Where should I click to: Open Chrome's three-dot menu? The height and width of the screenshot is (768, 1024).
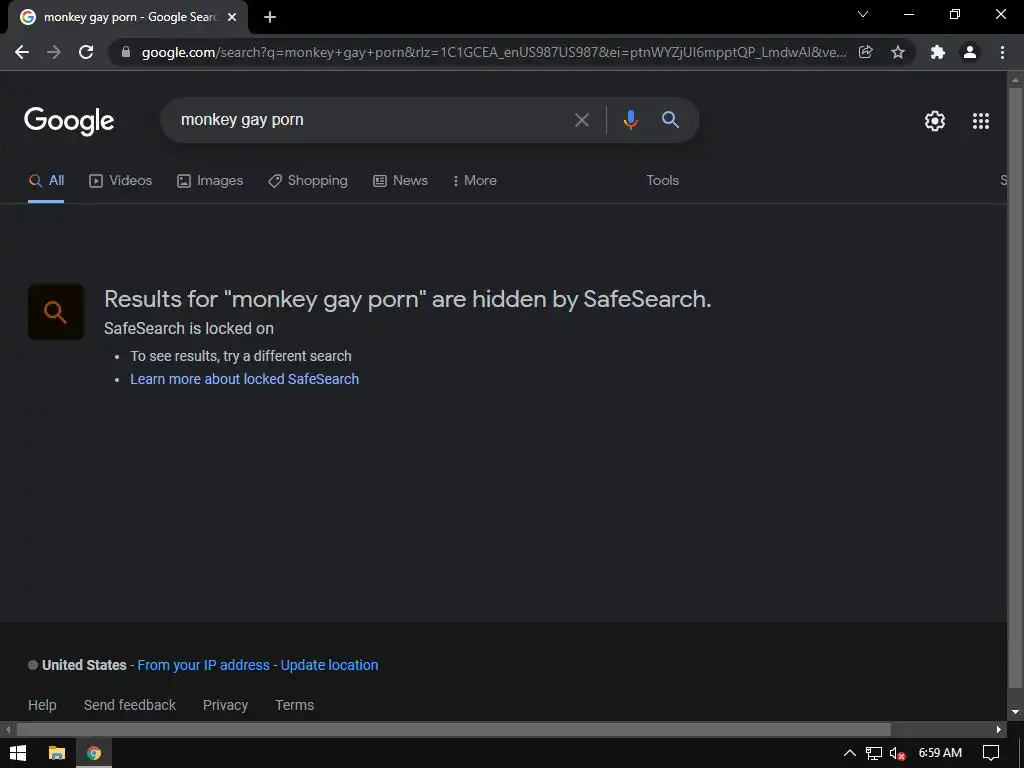pos(1002,52)
